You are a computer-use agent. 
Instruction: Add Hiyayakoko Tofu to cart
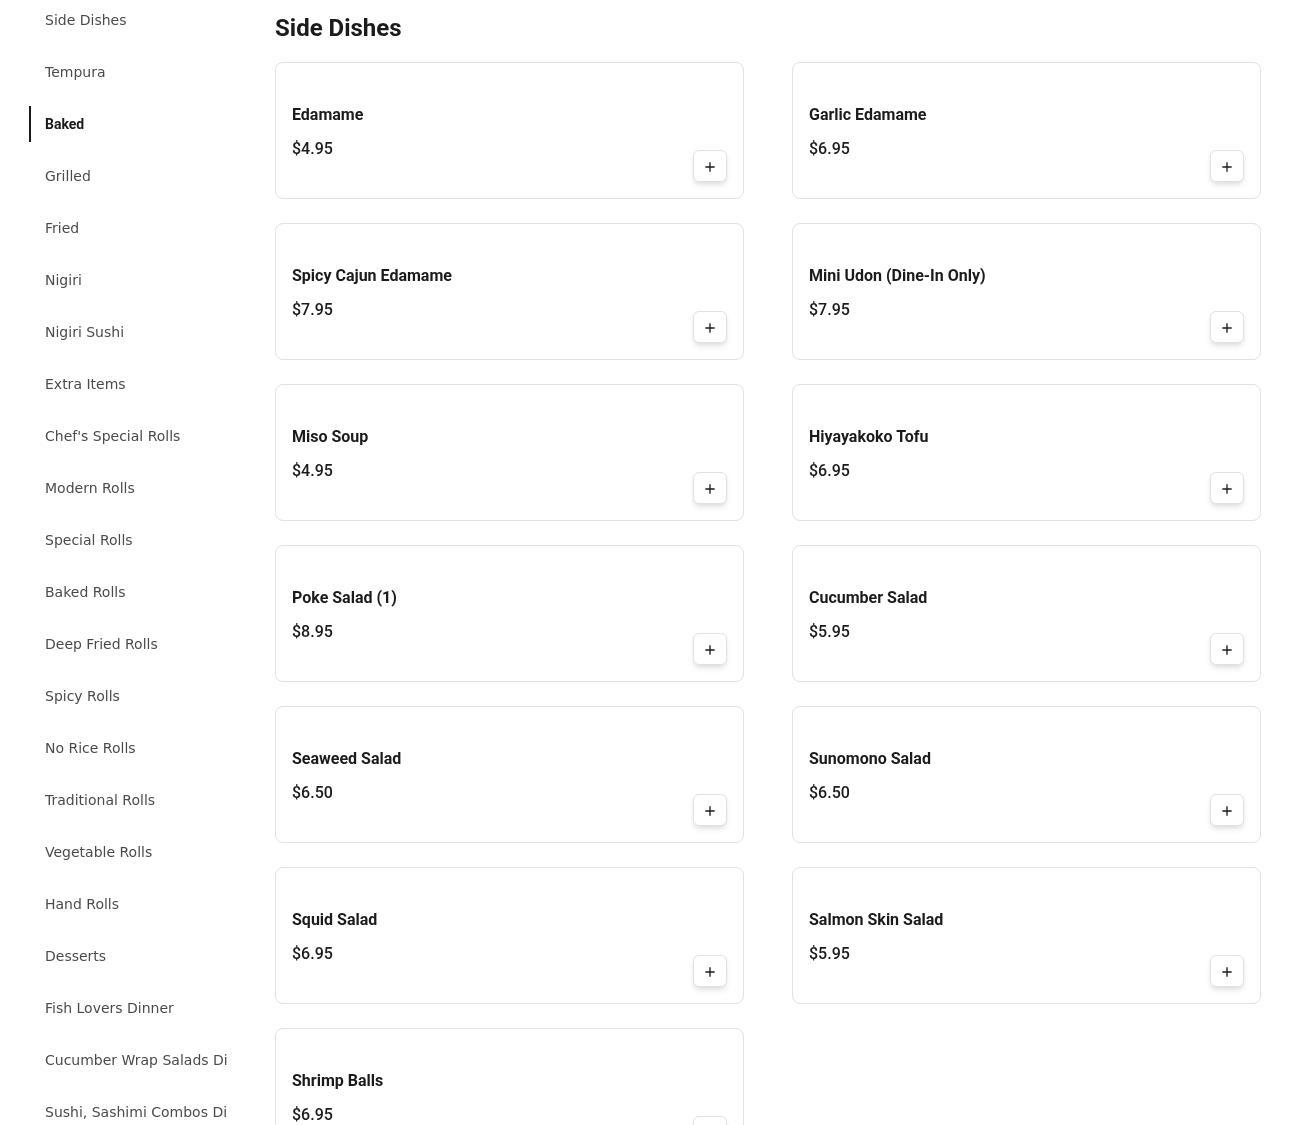tap(1227, 489)
